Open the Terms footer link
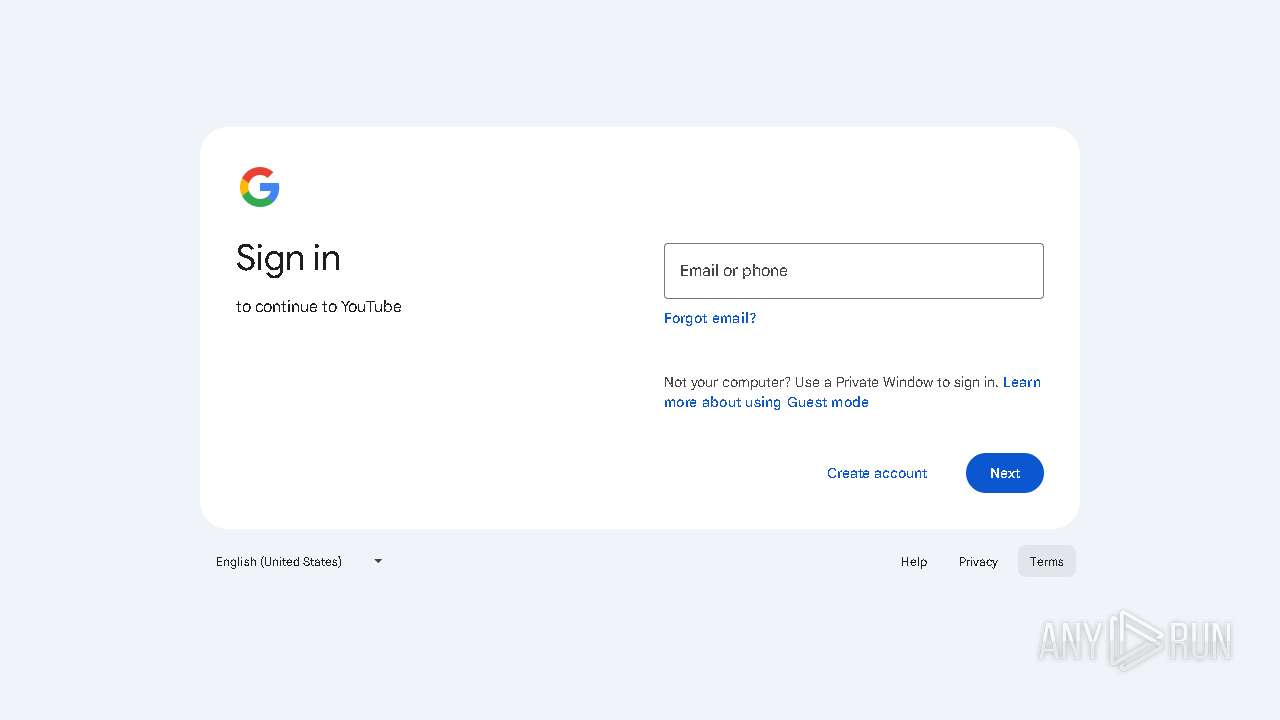Image resolution: width=1280 pixels, height=720 pixels. point(1047,561)
